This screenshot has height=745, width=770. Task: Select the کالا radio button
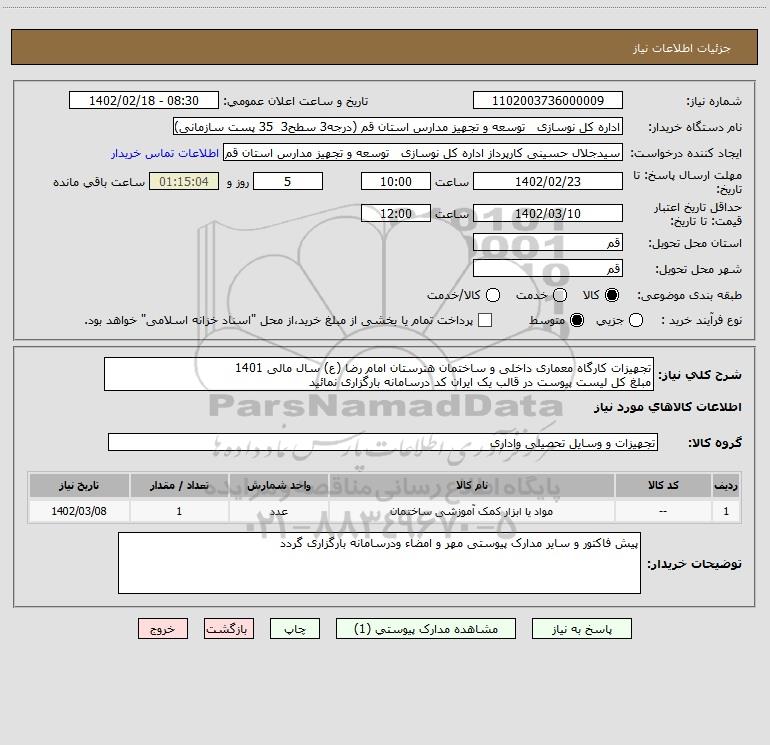612,295
